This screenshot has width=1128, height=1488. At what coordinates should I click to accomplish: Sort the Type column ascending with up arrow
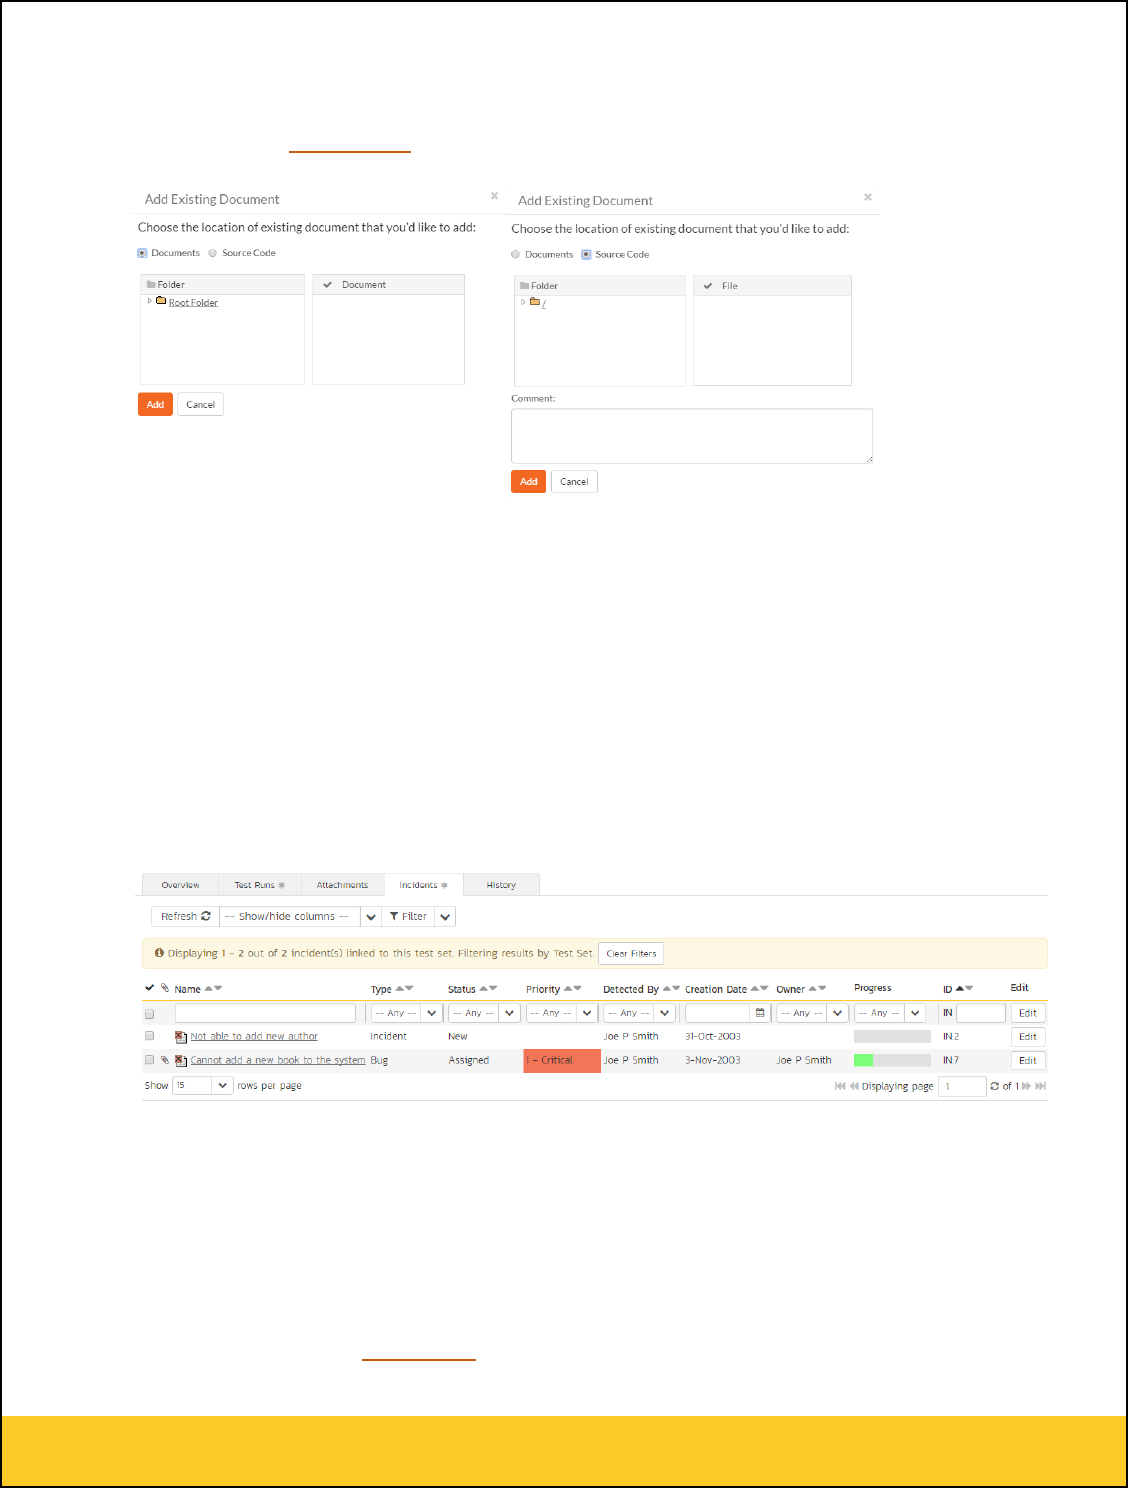[x=400, y=989]
